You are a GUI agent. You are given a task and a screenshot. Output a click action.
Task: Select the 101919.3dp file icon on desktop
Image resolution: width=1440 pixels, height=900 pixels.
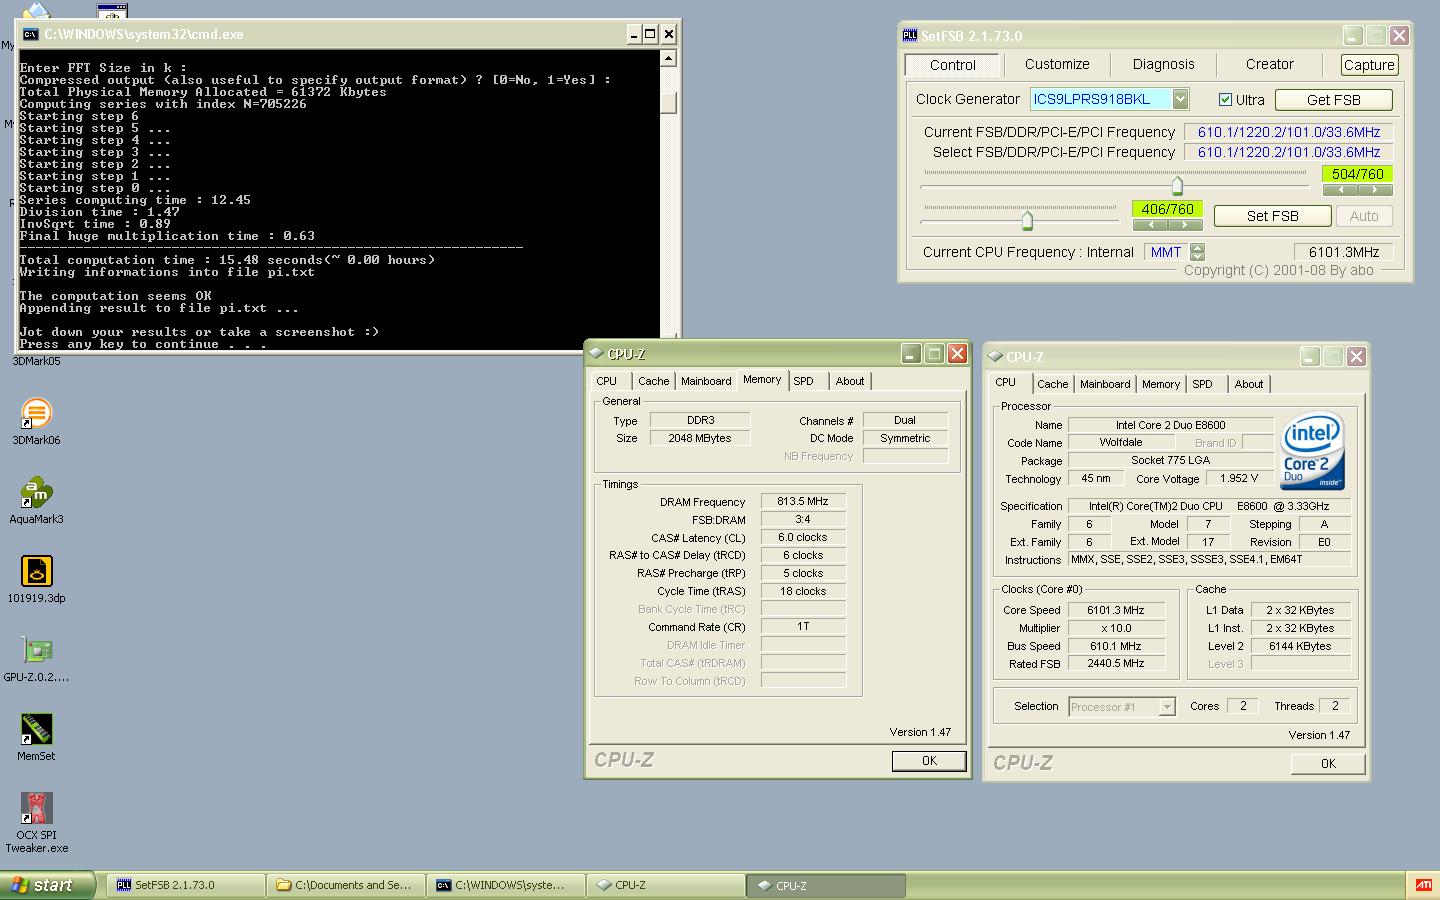36,571
